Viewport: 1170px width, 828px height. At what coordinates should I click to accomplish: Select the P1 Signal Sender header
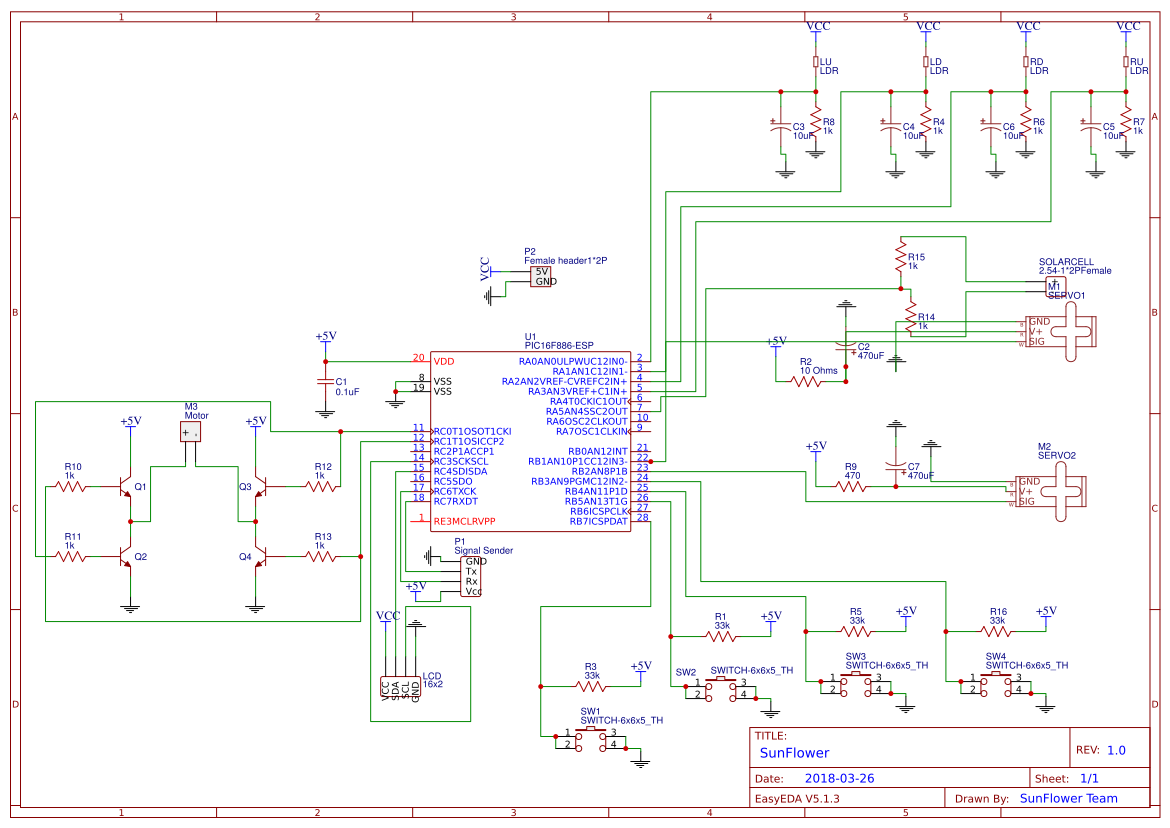(470, 575)
